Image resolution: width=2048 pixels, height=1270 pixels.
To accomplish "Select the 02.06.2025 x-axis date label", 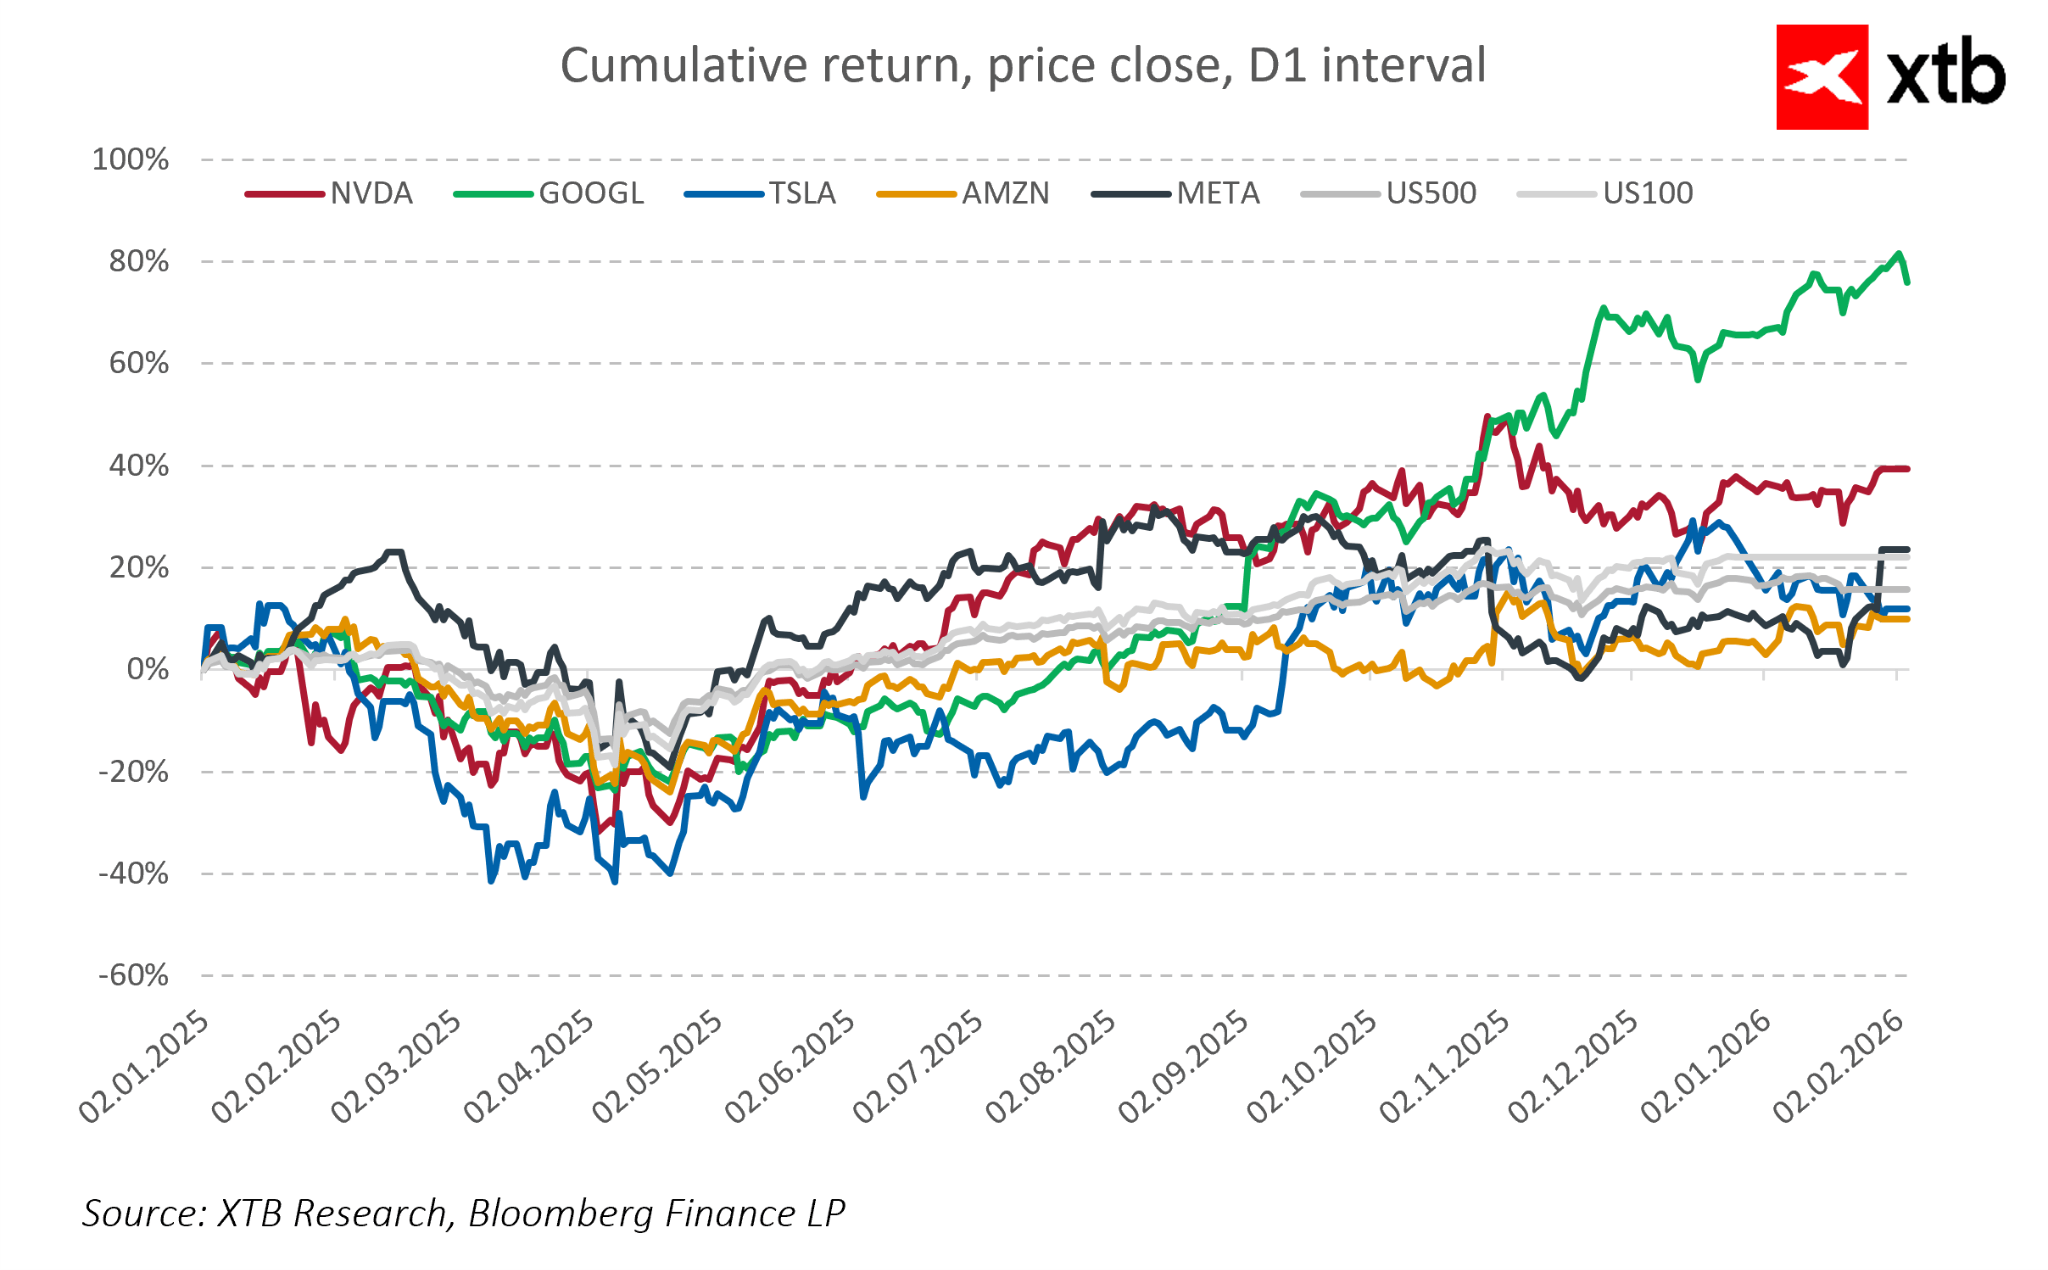I will [x=792, y=1067].
